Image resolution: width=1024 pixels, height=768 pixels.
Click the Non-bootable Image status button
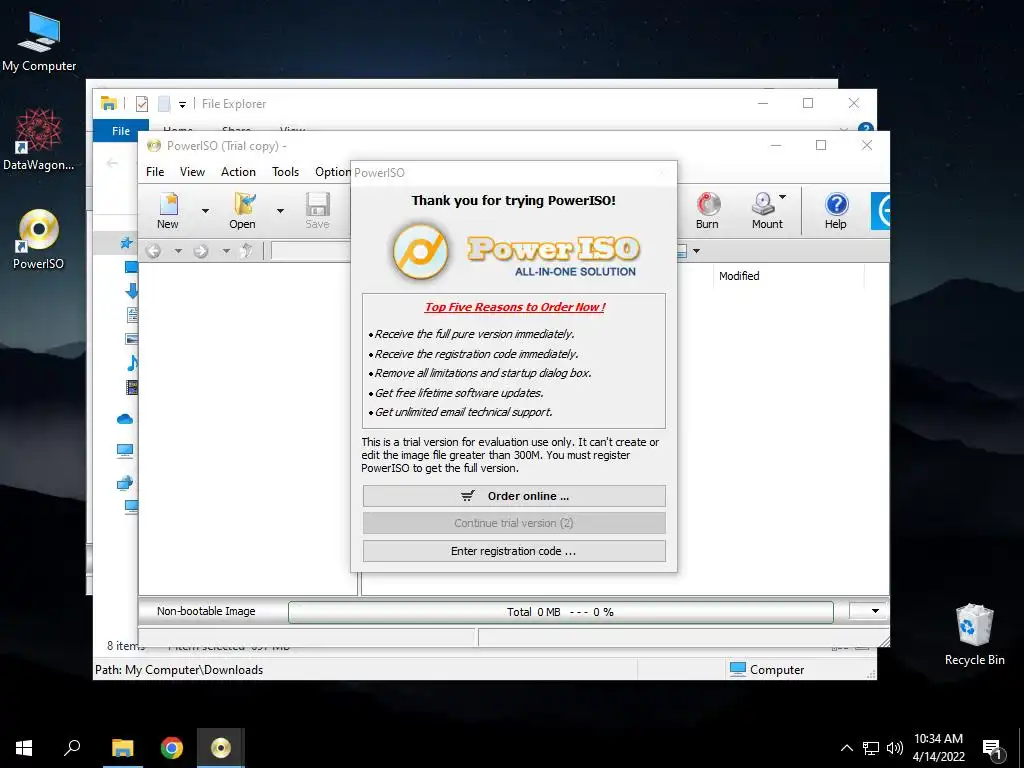tap(206, 611)
